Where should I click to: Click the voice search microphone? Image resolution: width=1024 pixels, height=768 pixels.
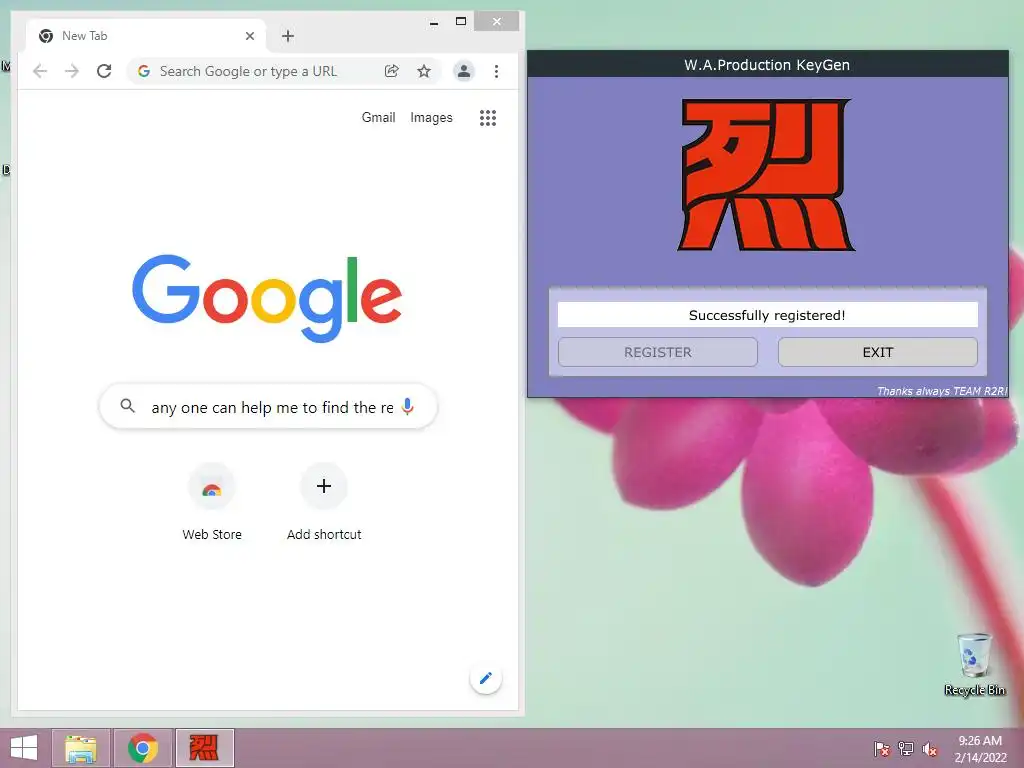(x=408, y=406)
